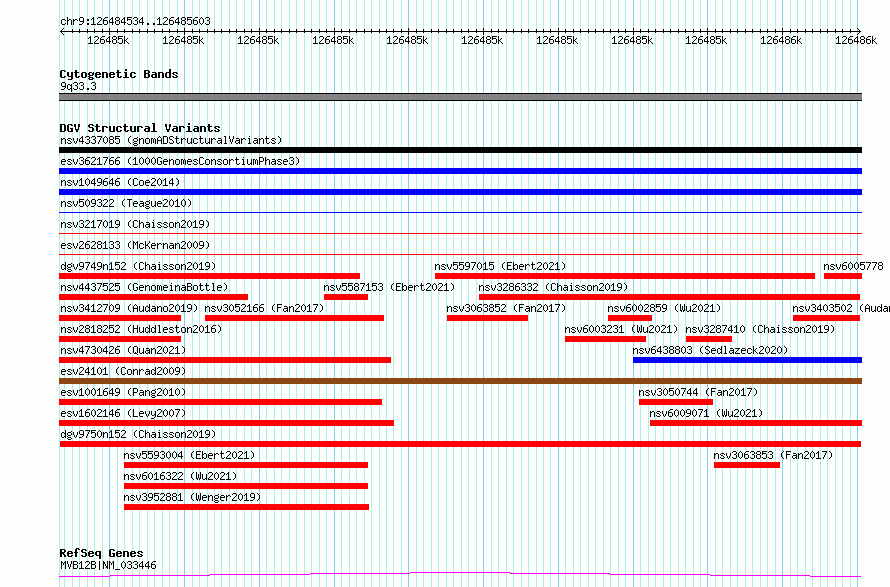Click nsv5587153 Ebert2021 label
This screenshot has height=587, width=890.
coord(389,287)
